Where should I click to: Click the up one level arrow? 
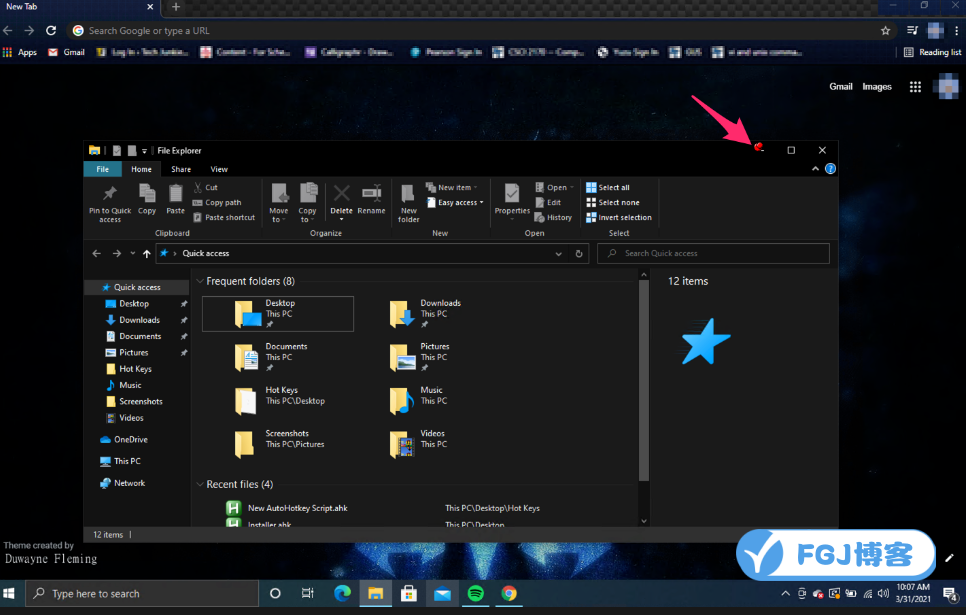pyautogui.click(x=147, y=253)
